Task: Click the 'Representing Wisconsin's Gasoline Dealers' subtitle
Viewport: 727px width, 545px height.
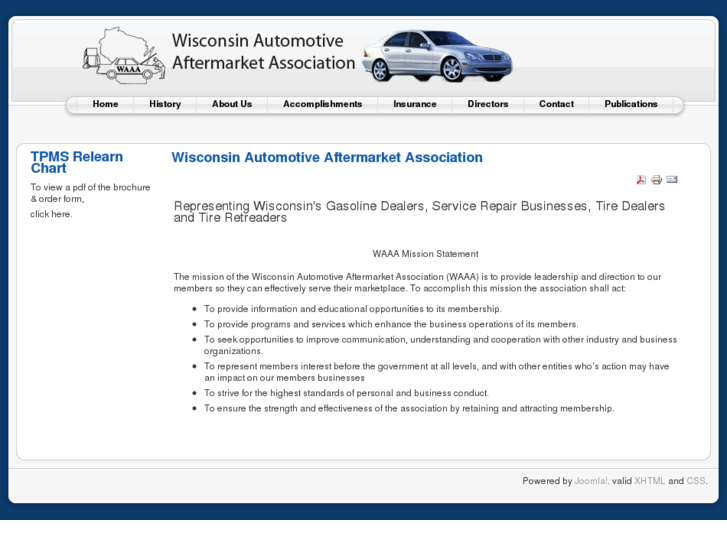Action: click(x=419, y=212)
